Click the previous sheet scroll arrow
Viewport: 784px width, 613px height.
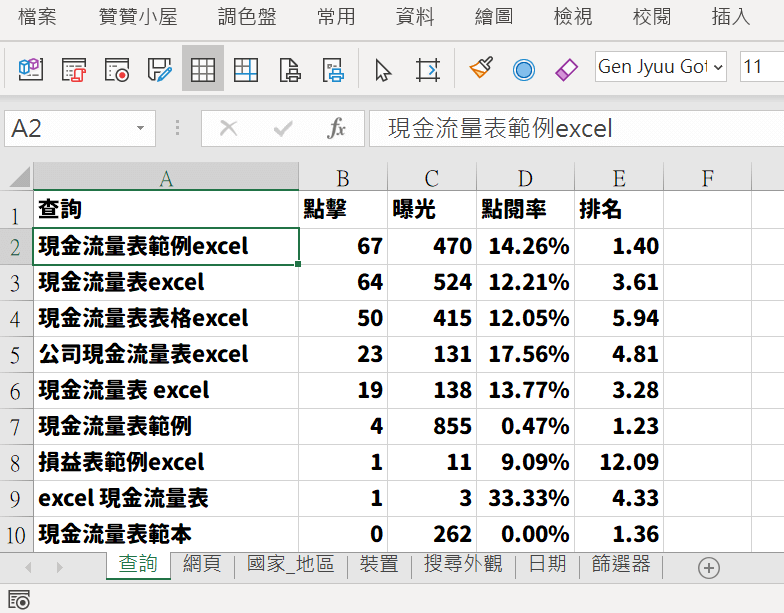point(28,568)
